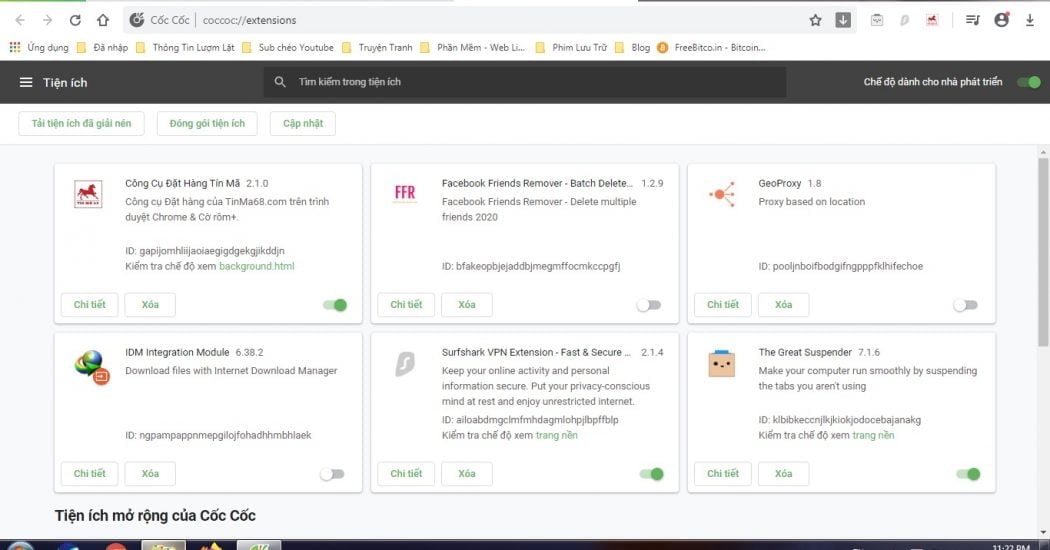Click the Cập nhật button

pos(303,123)
